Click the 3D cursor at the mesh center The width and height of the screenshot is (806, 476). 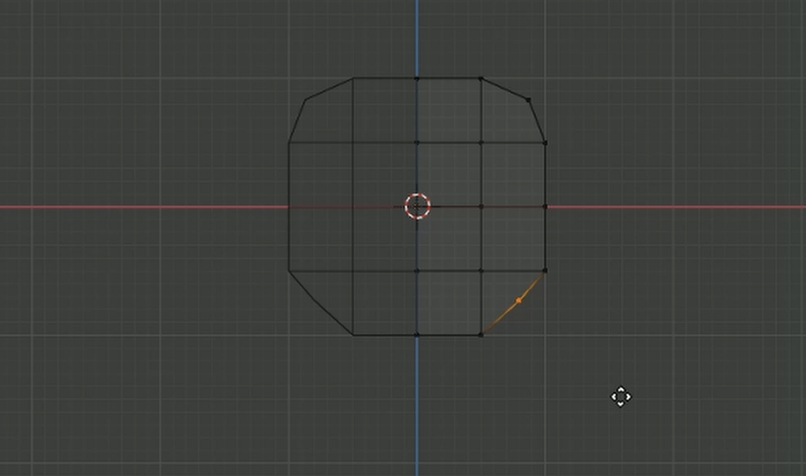pyautogui.click(x=417, y=207)
